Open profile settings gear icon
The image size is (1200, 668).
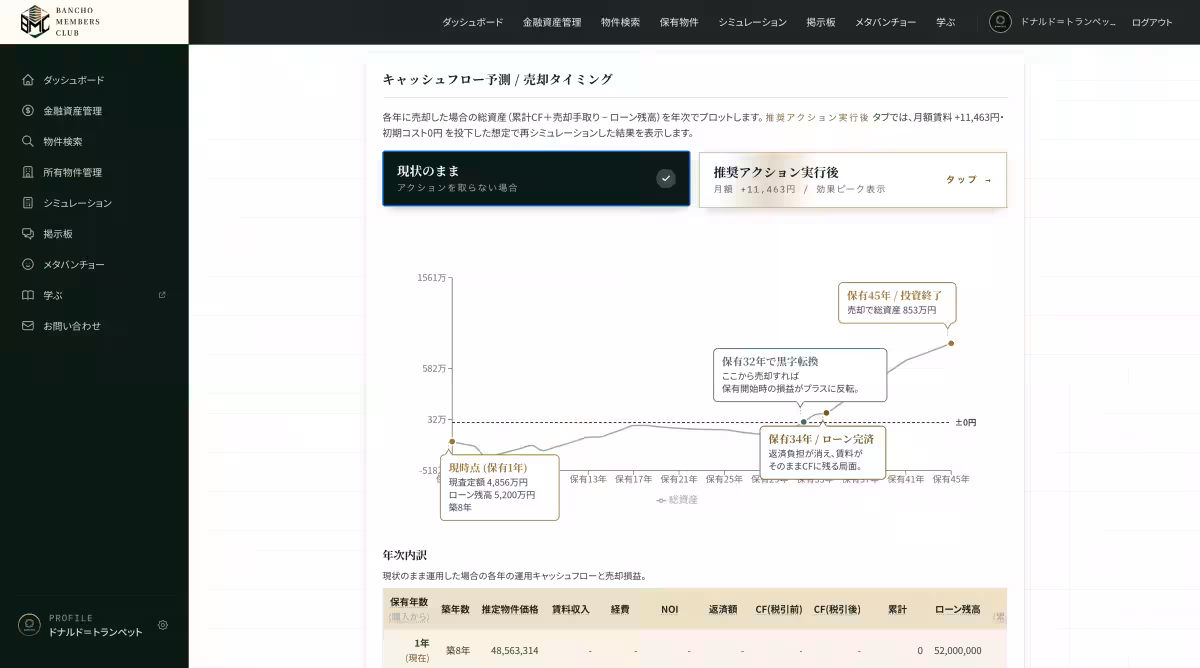pos(163,625)
